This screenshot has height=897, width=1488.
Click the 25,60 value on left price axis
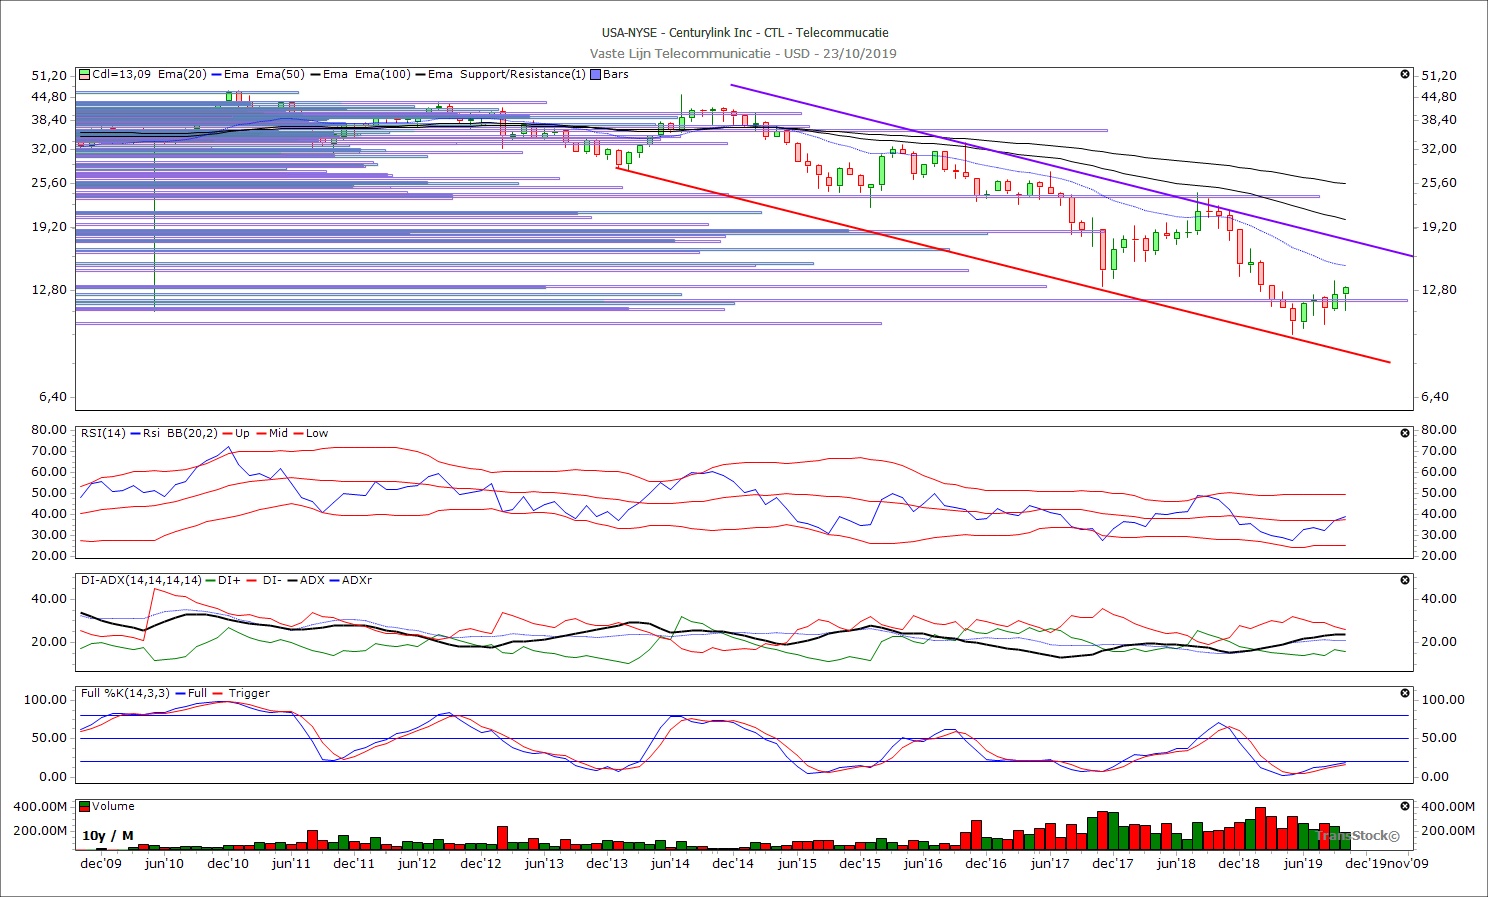(50, 183)
